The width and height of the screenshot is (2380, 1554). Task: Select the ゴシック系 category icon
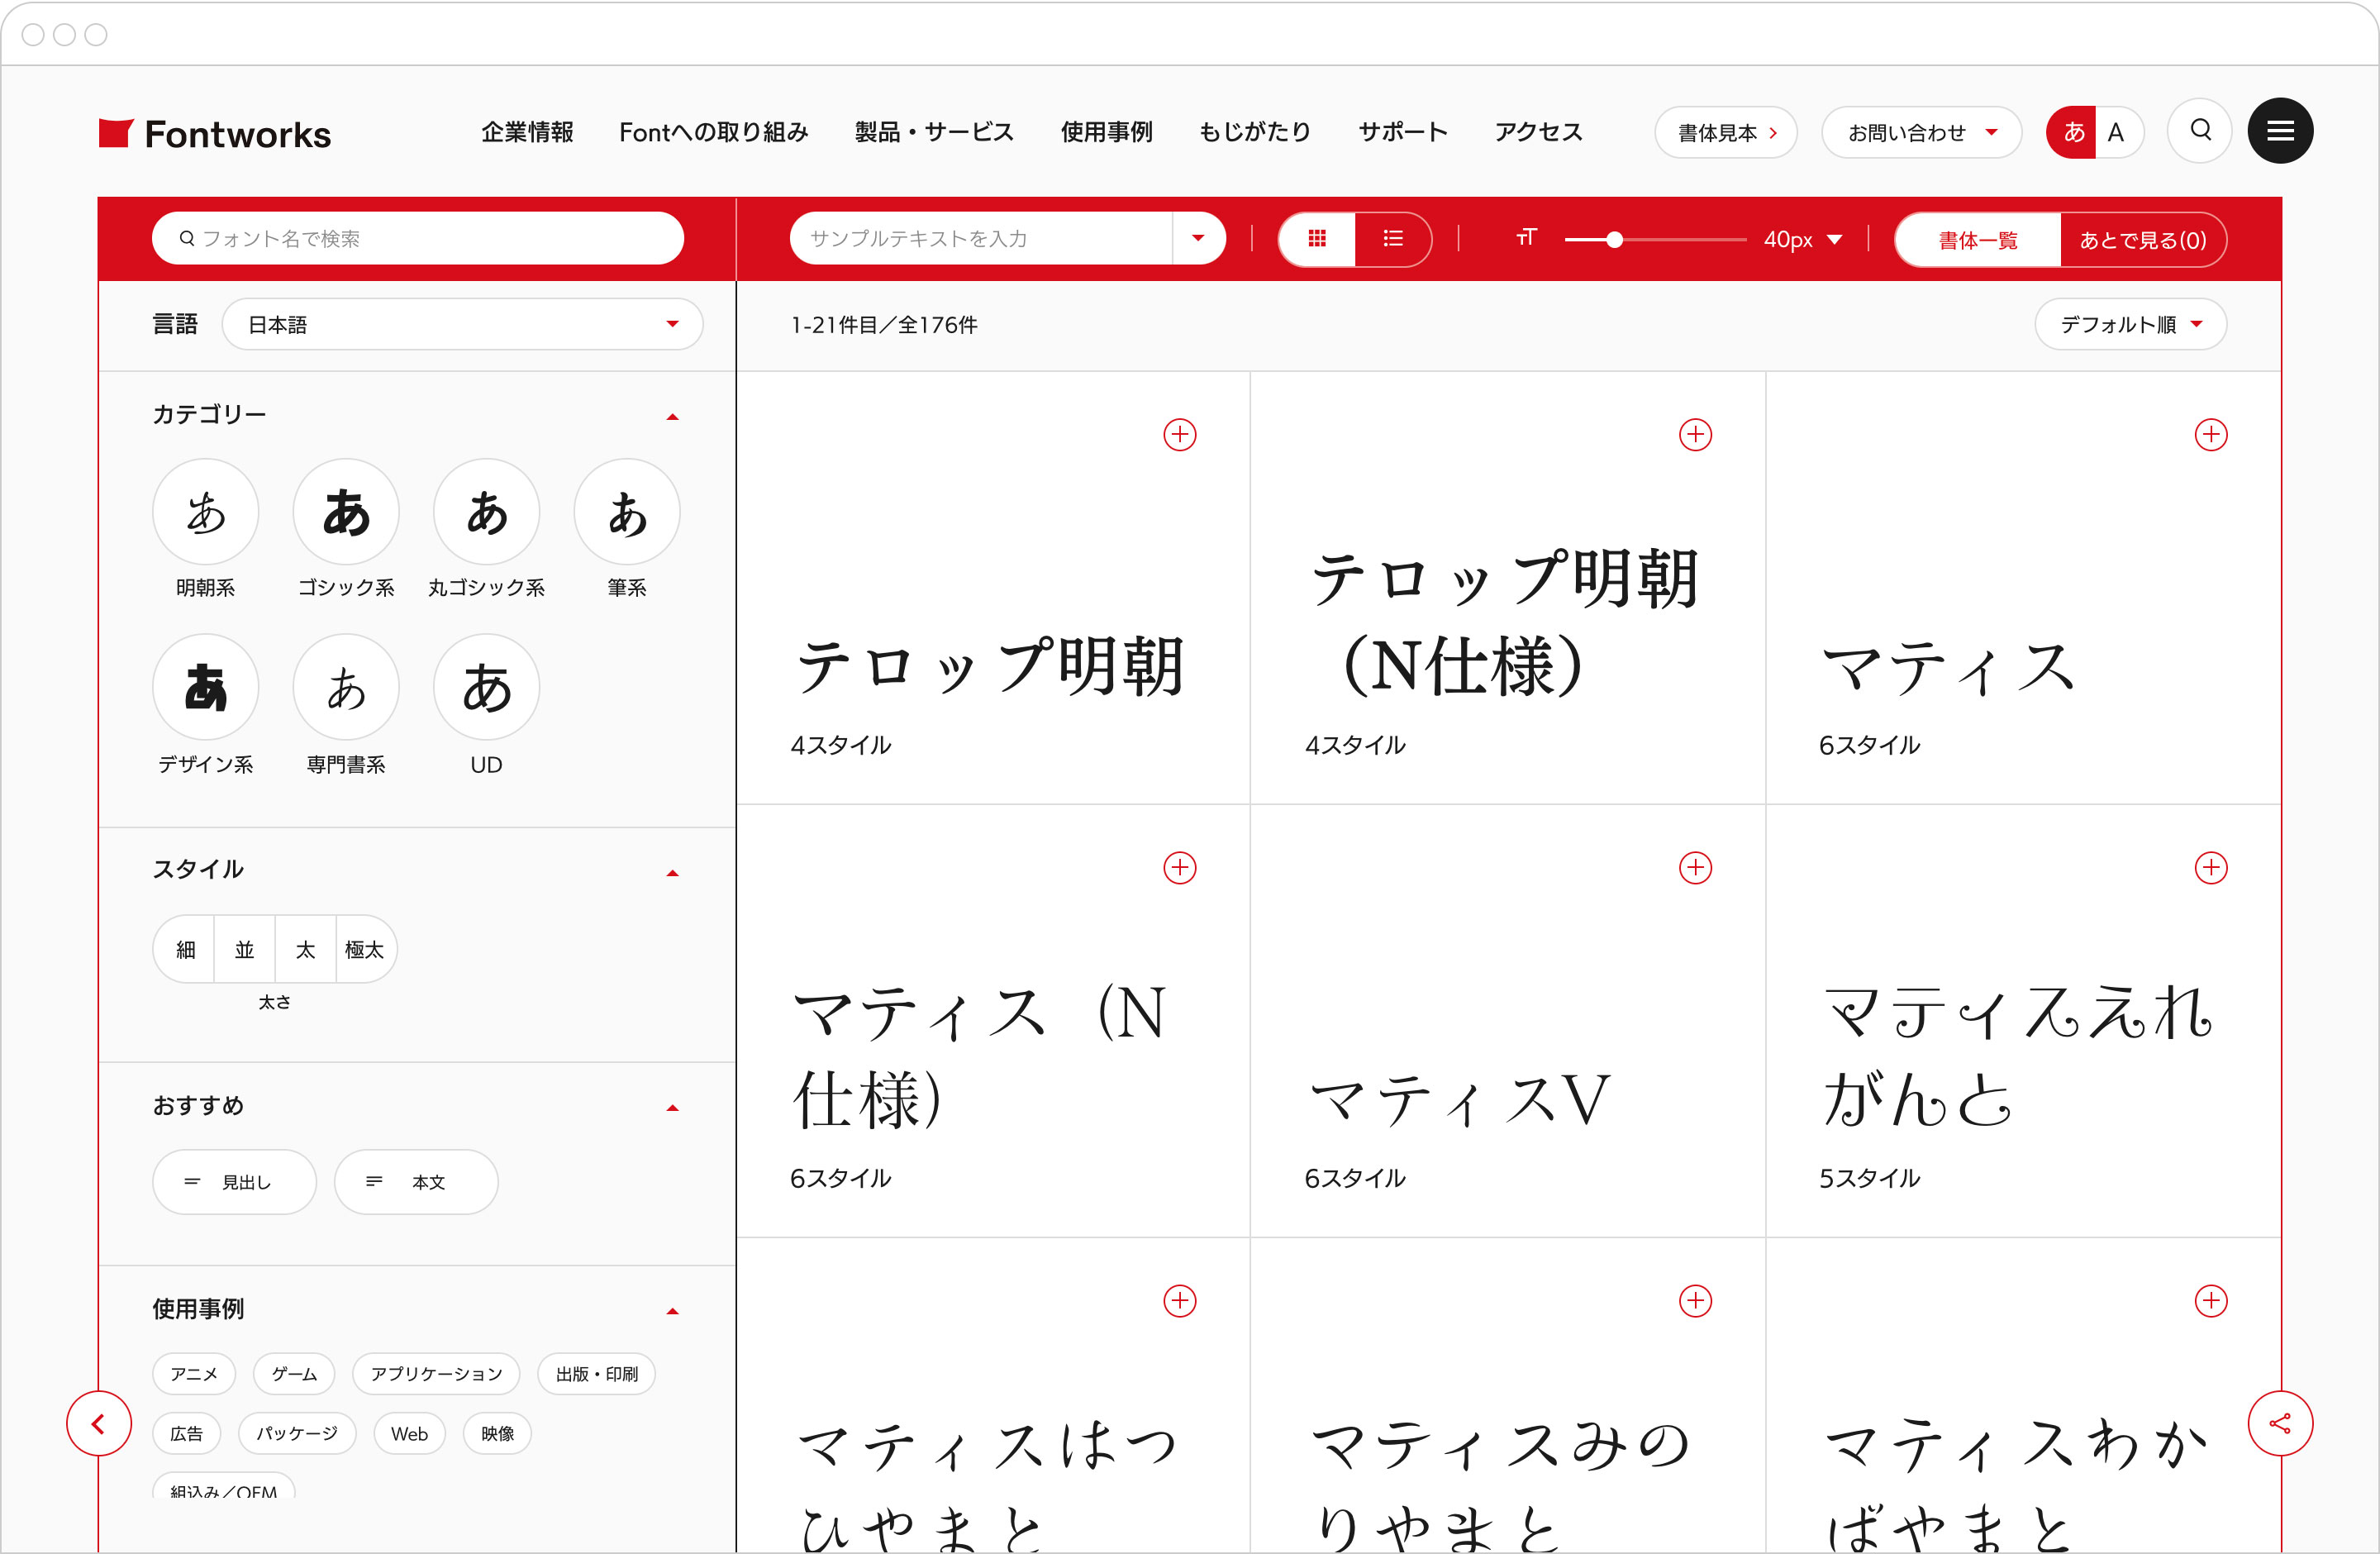coord(345,511)
